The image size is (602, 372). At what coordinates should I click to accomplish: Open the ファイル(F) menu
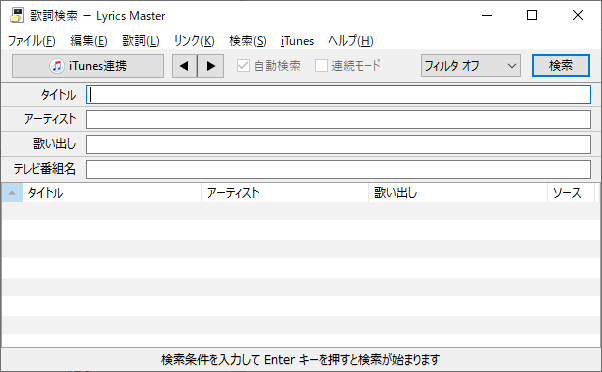pyautogui.click(x=32, y=41)
